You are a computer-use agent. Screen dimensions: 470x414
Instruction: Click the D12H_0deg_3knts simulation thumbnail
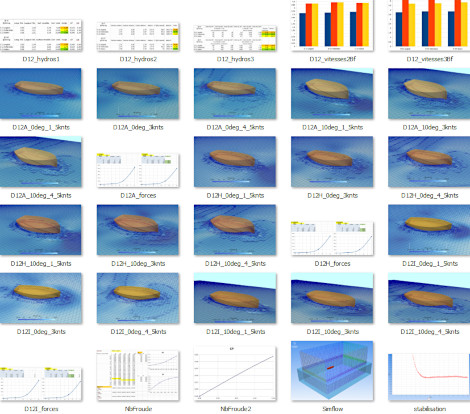click(x=332, y=162)
